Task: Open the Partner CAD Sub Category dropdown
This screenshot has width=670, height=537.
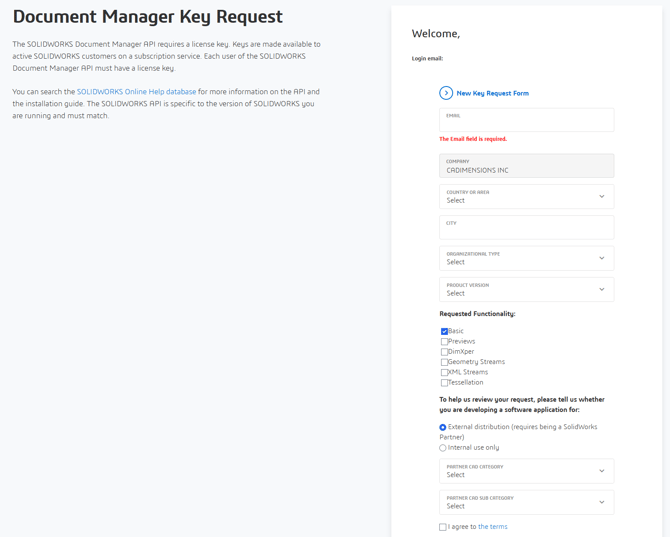Action: (526, 502)
